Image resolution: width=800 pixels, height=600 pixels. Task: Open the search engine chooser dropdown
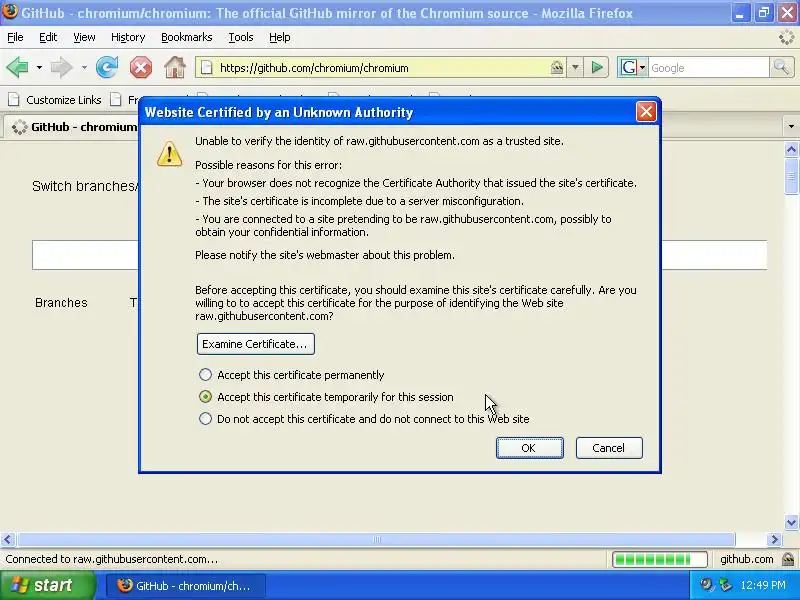642,67
